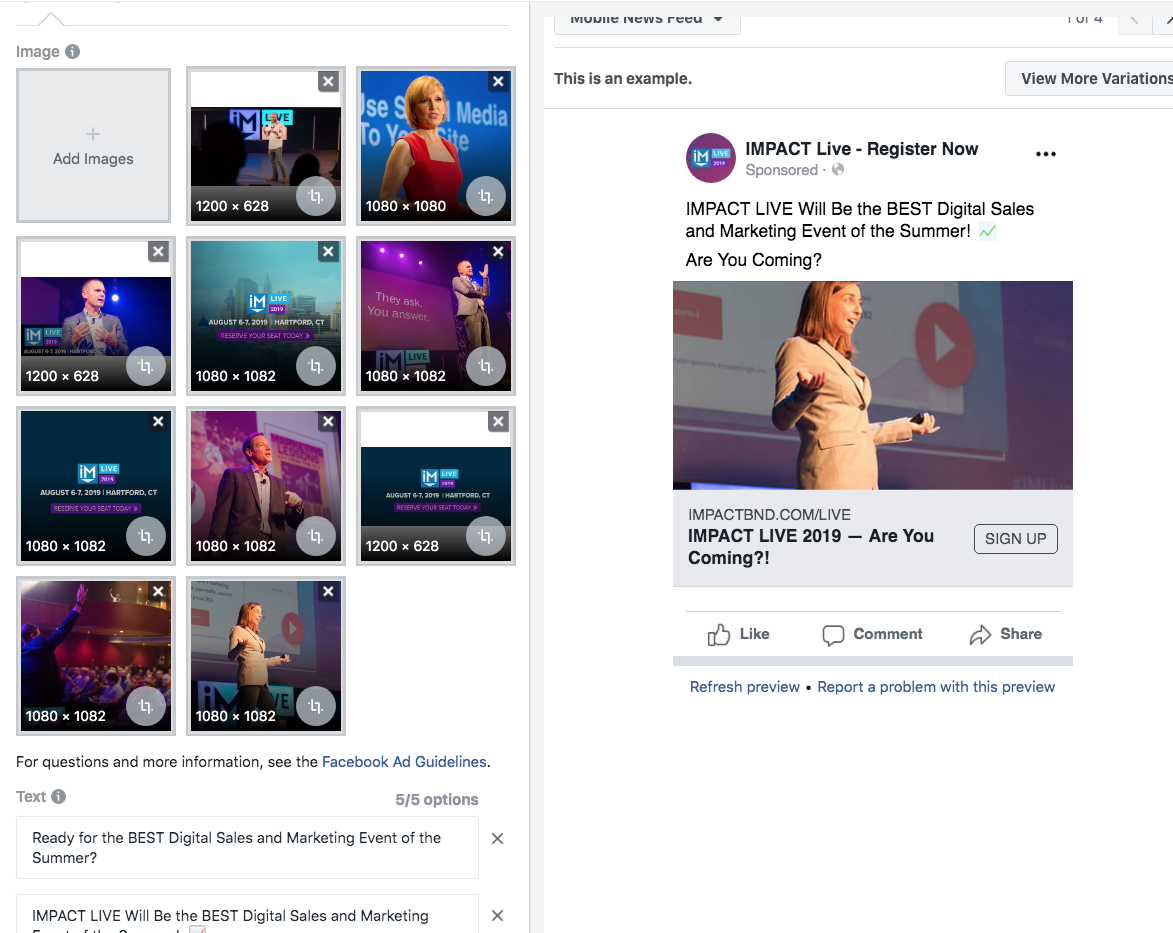Remove the red-dress woman 1080 × 1080 image
Screen dimensions: 1173x933
point(498,82)
